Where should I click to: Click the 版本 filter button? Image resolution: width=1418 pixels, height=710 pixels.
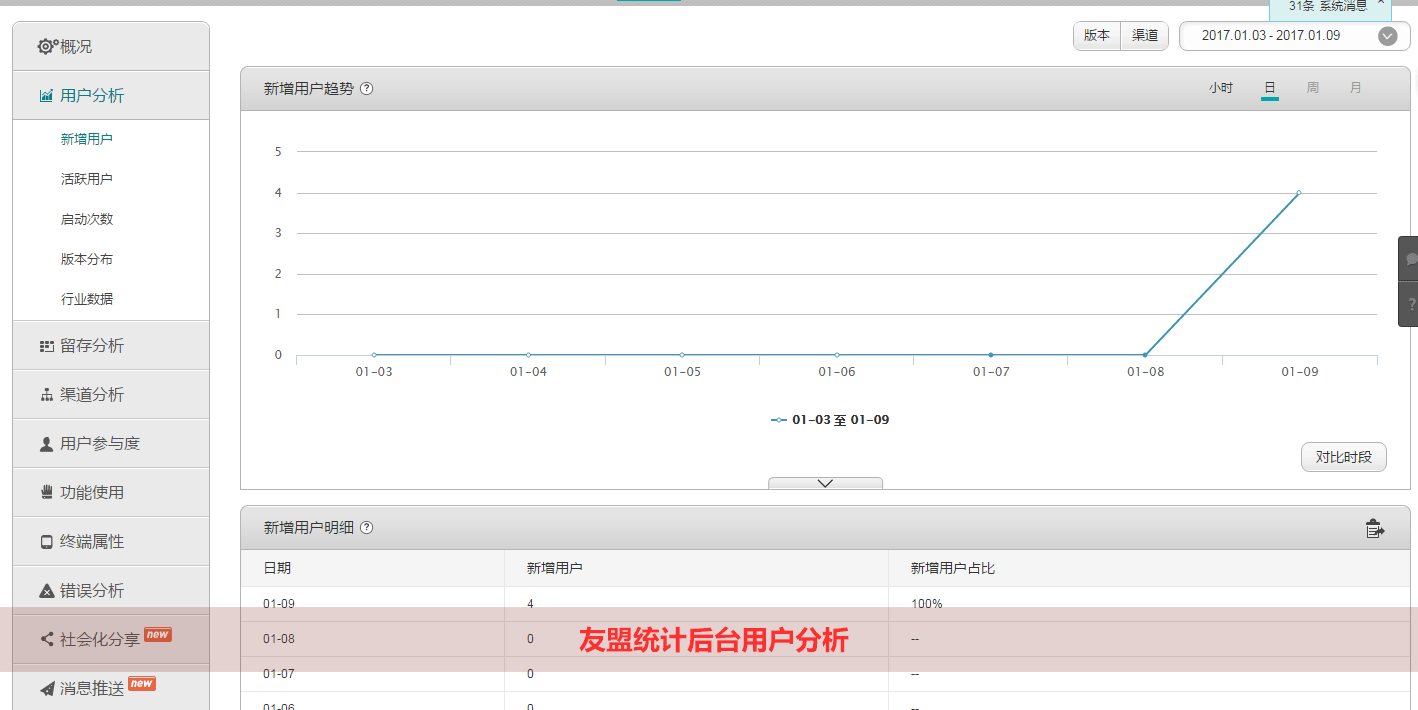click(1097, 36)
